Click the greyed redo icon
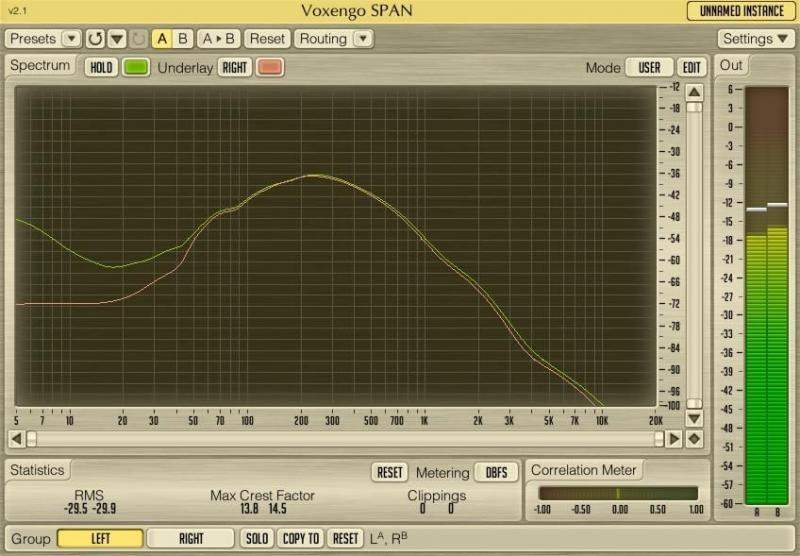Viewport: 800px width, 556px height. pyautogui.click(x=138, y=39)
